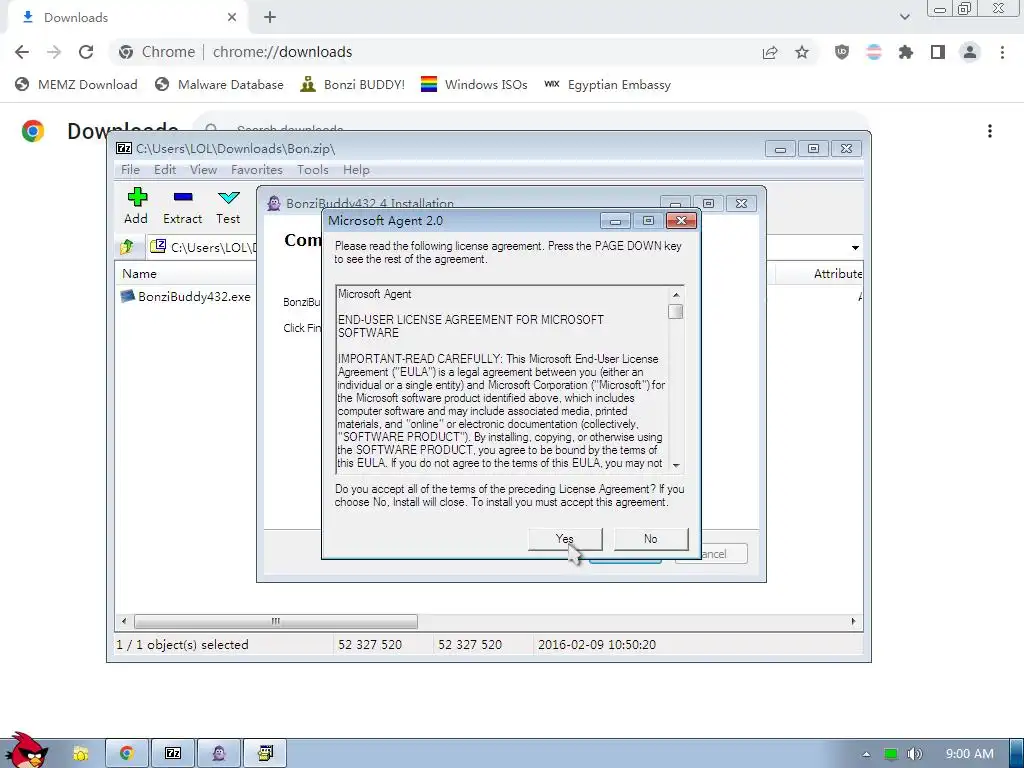Screen dimensions: 1024x768
Task: Open the Bonzi BUDDY! bookmark
Action: tap(353, 85)
